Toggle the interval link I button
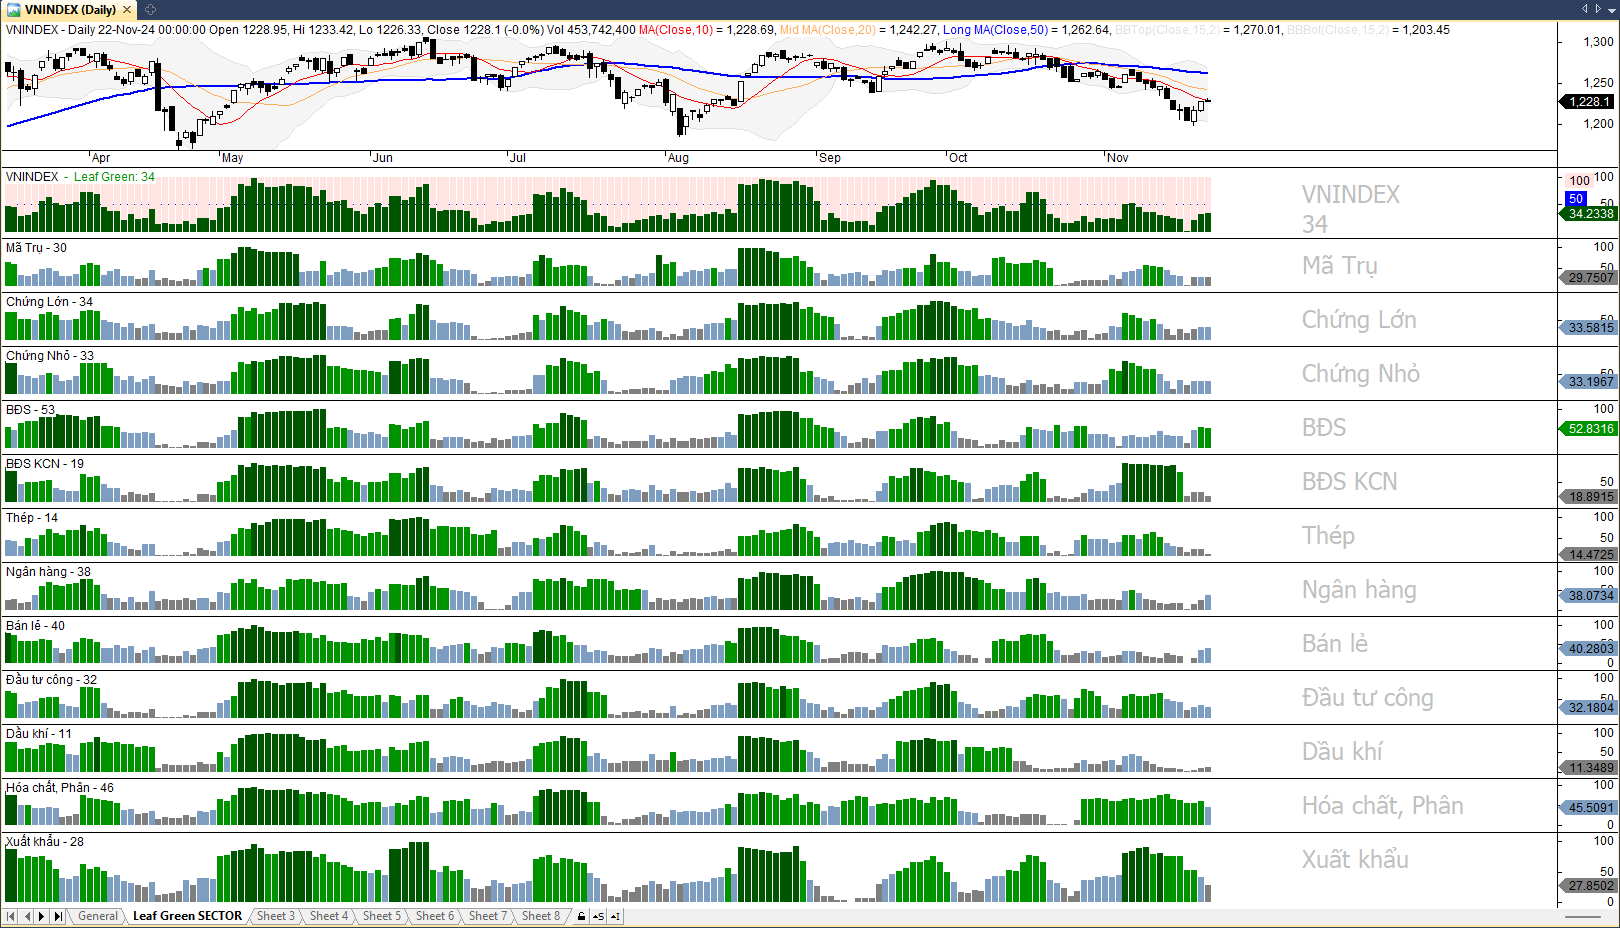1620x928 pixels. tap(615, 916)
